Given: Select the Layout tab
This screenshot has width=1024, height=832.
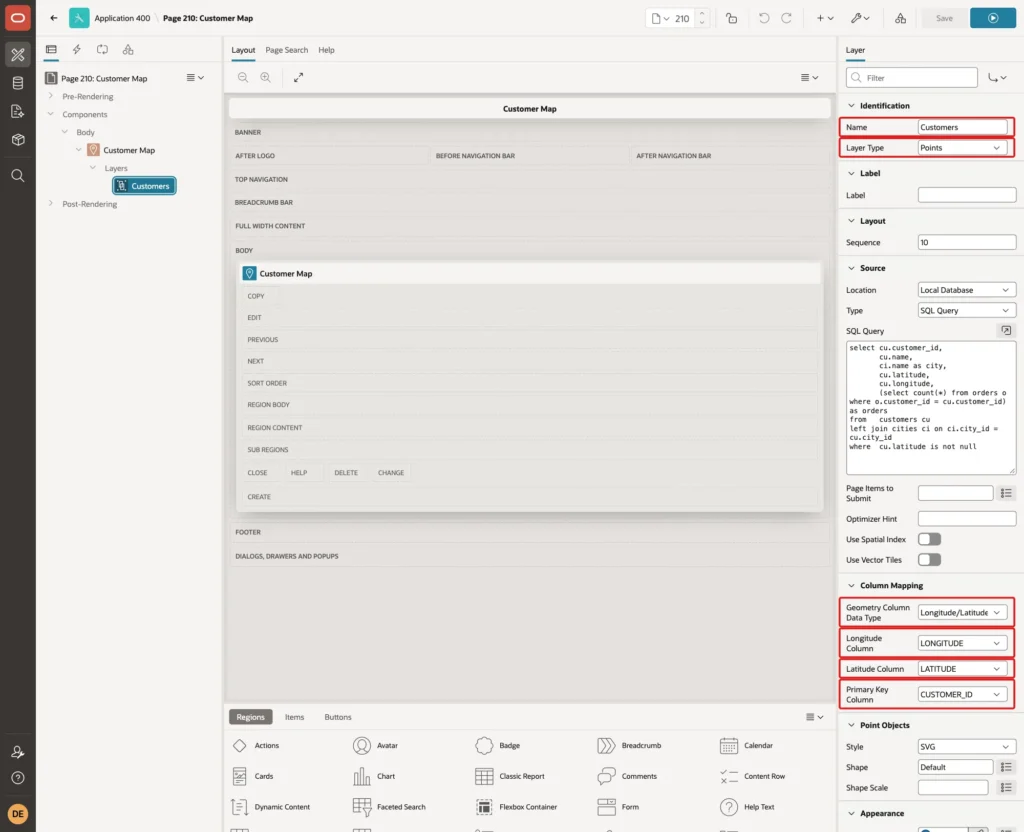Looking at the screenshot, I should 243,50.
